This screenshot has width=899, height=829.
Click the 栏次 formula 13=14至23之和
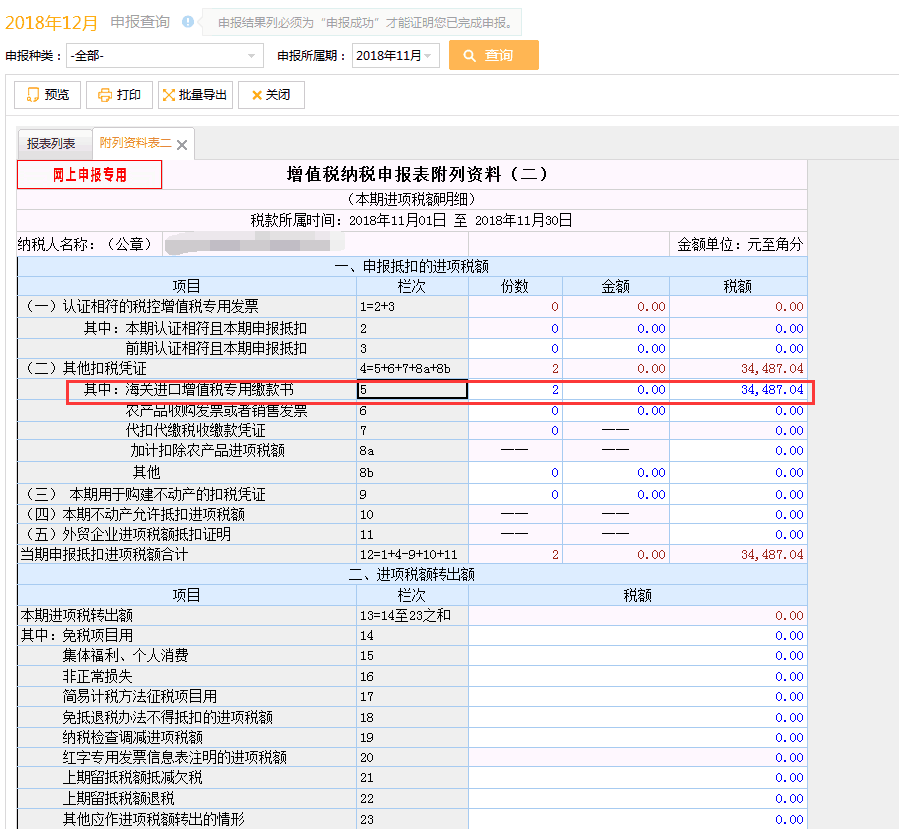(x=405, y=616)
